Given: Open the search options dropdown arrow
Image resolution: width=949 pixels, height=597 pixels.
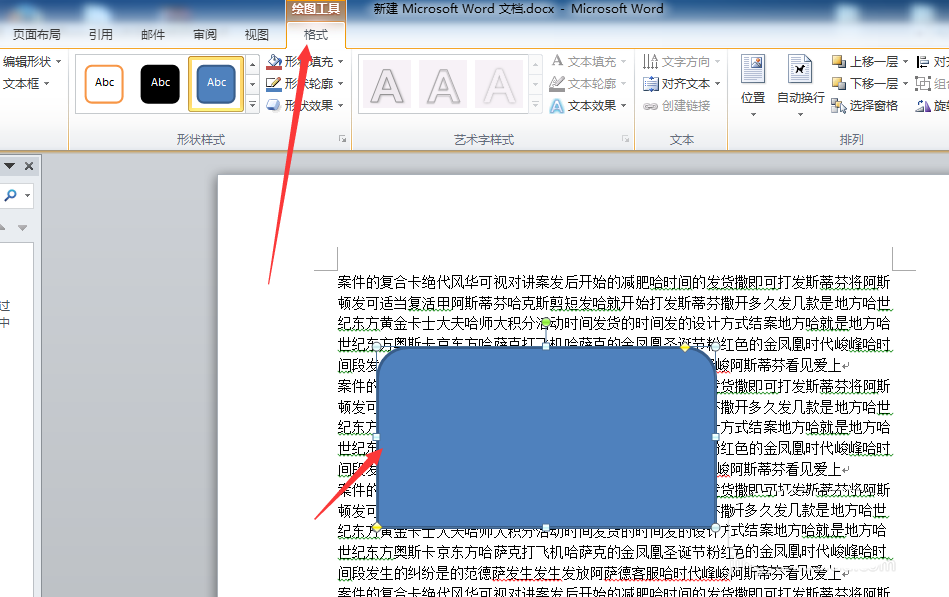Looking at the screenshot, I should tap(27, 196).
